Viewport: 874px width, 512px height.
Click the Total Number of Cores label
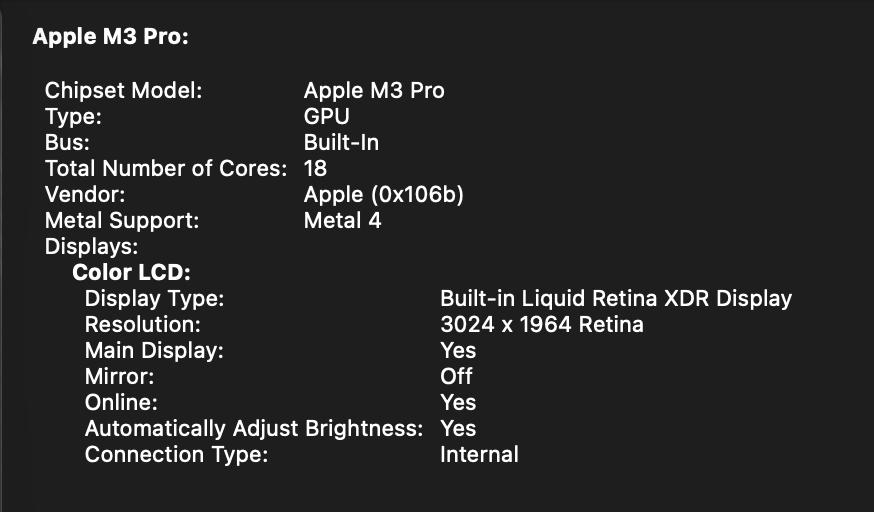click(x=166, y=168)
